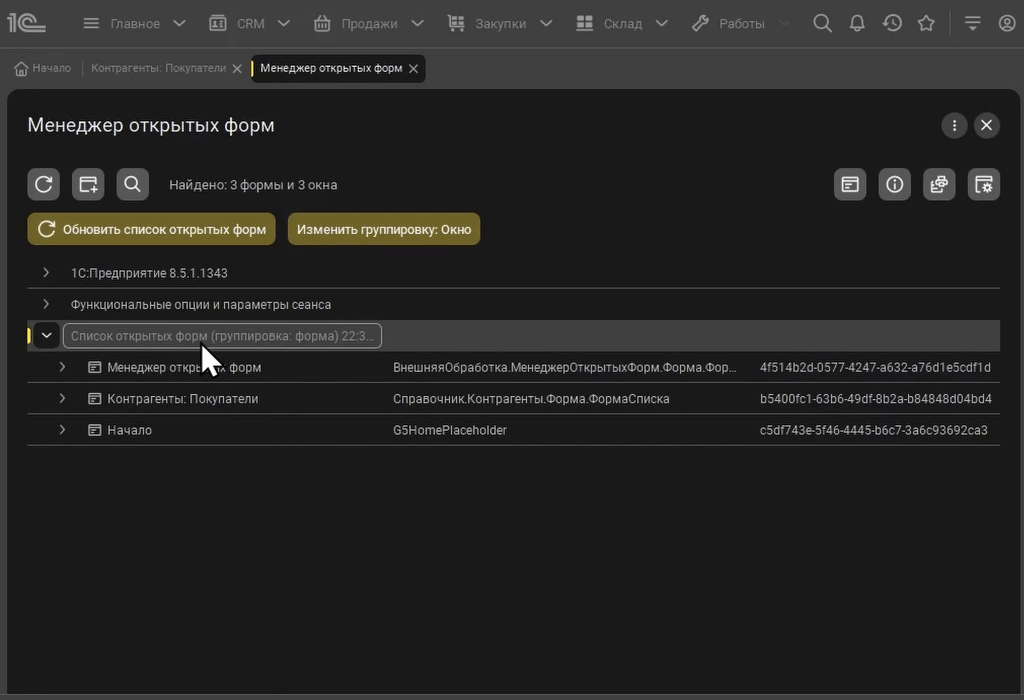Click the print/export icon button
The image size is (1024, 700).
click(939, 184)
